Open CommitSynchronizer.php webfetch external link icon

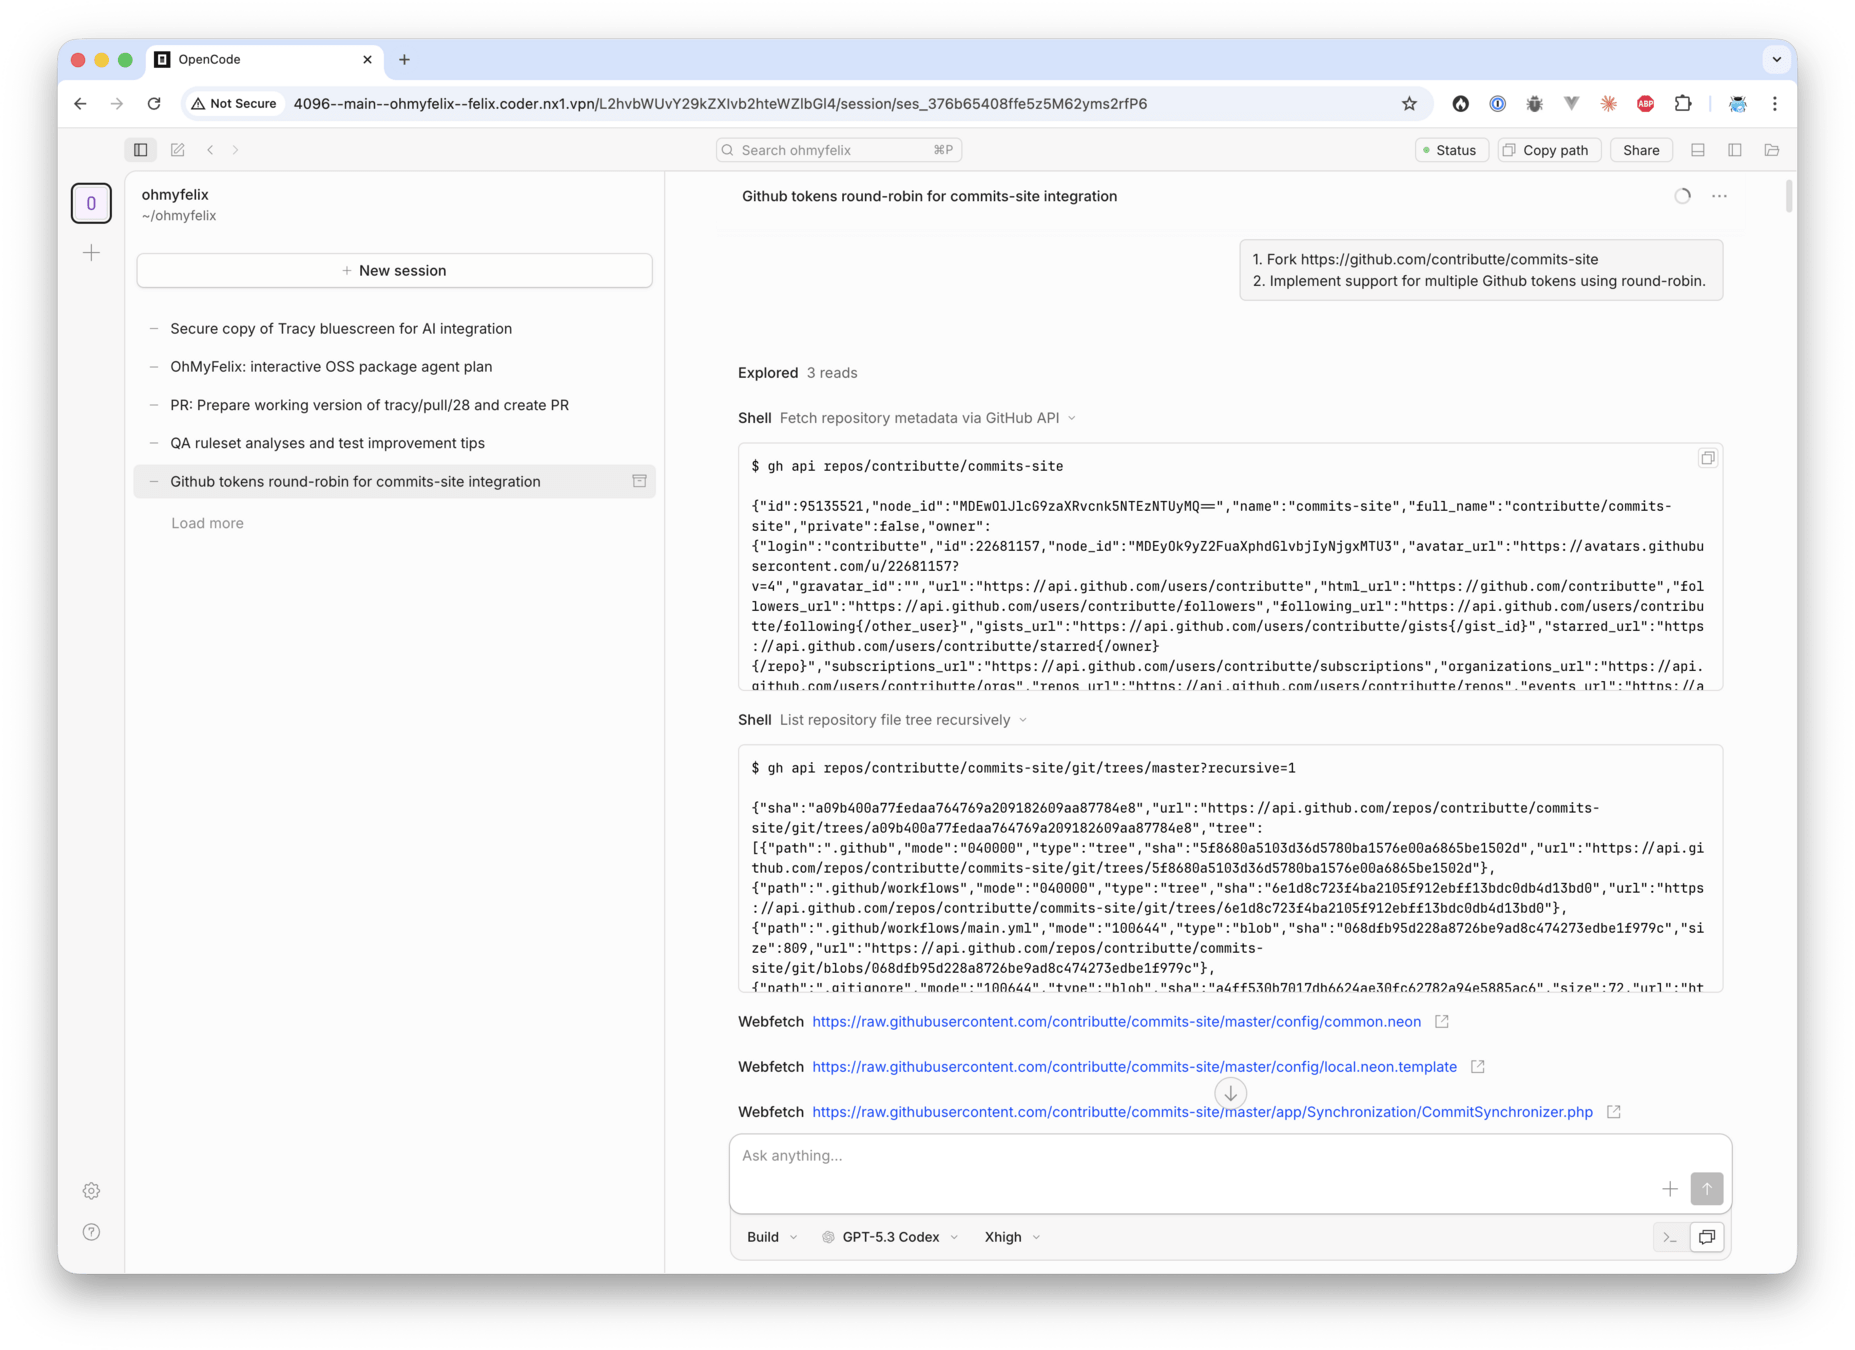1614,1112
